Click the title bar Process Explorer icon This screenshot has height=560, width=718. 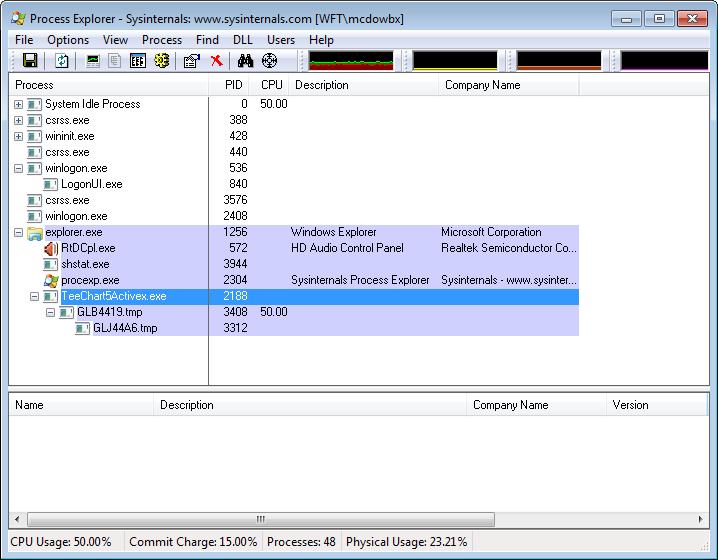coord(18,18)
